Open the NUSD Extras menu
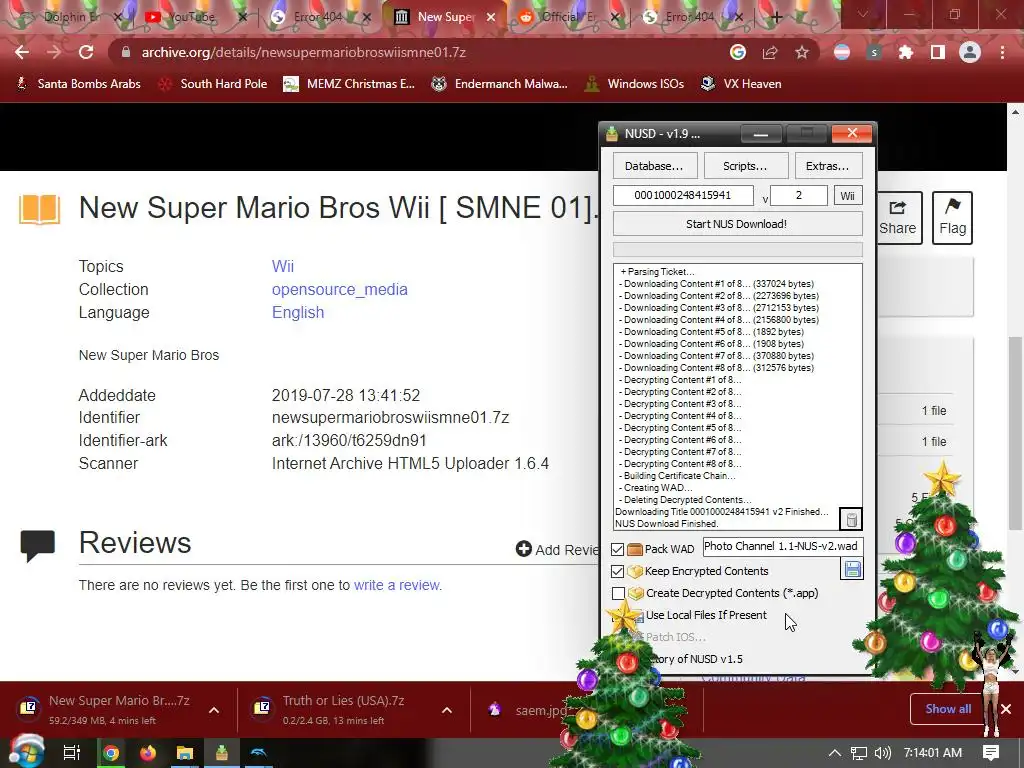Screen dimensions: 1024x768 click(828, 166)
